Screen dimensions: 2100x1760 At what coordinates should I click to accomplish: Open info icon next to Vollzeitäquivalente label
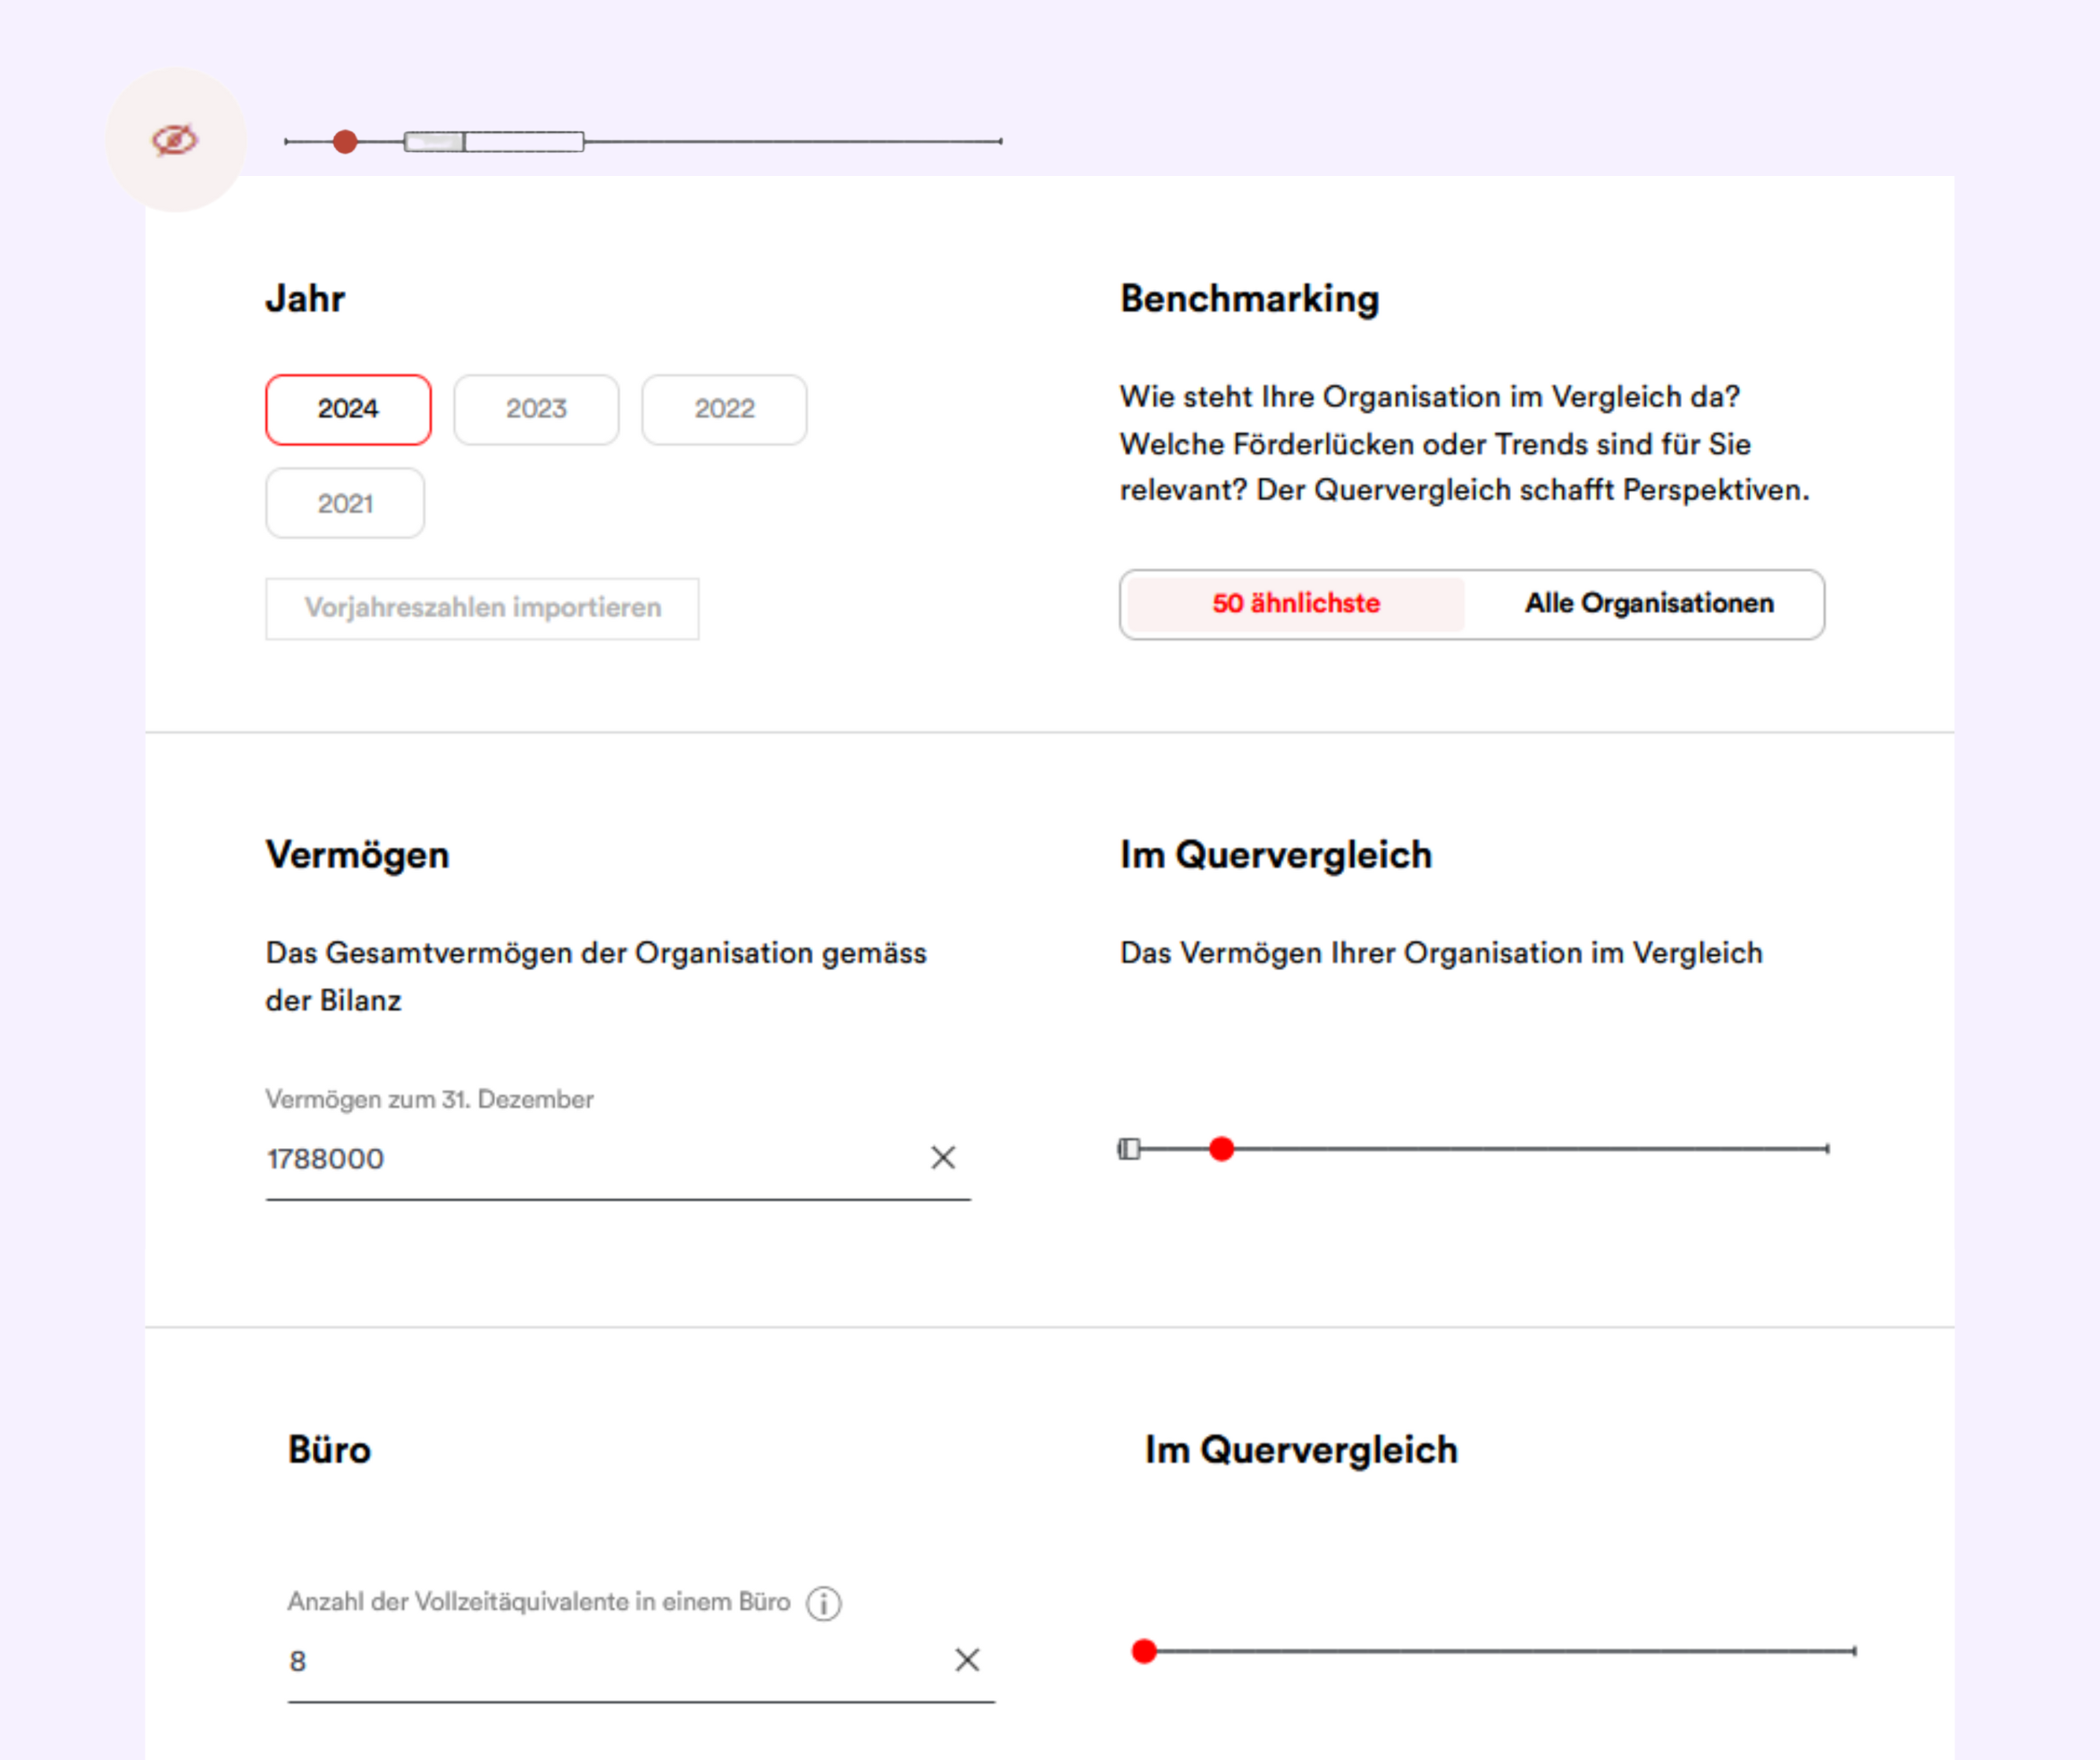pyautogui.click(x=824, y=1604)
